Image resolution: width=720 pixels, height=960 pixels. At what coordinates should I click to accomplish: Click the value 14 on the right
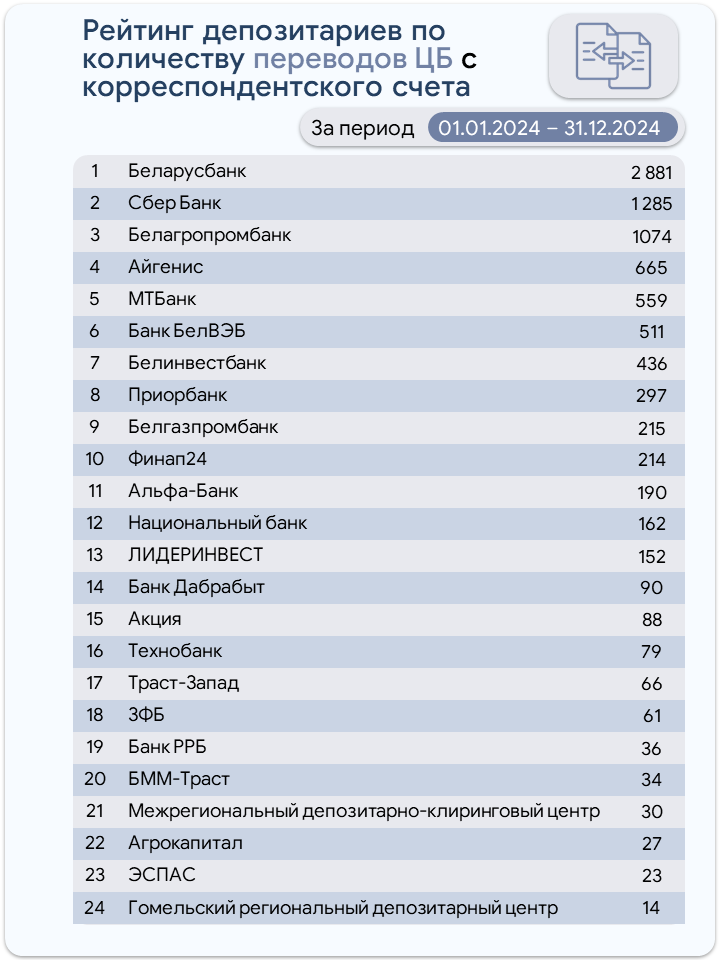(651, 907)
